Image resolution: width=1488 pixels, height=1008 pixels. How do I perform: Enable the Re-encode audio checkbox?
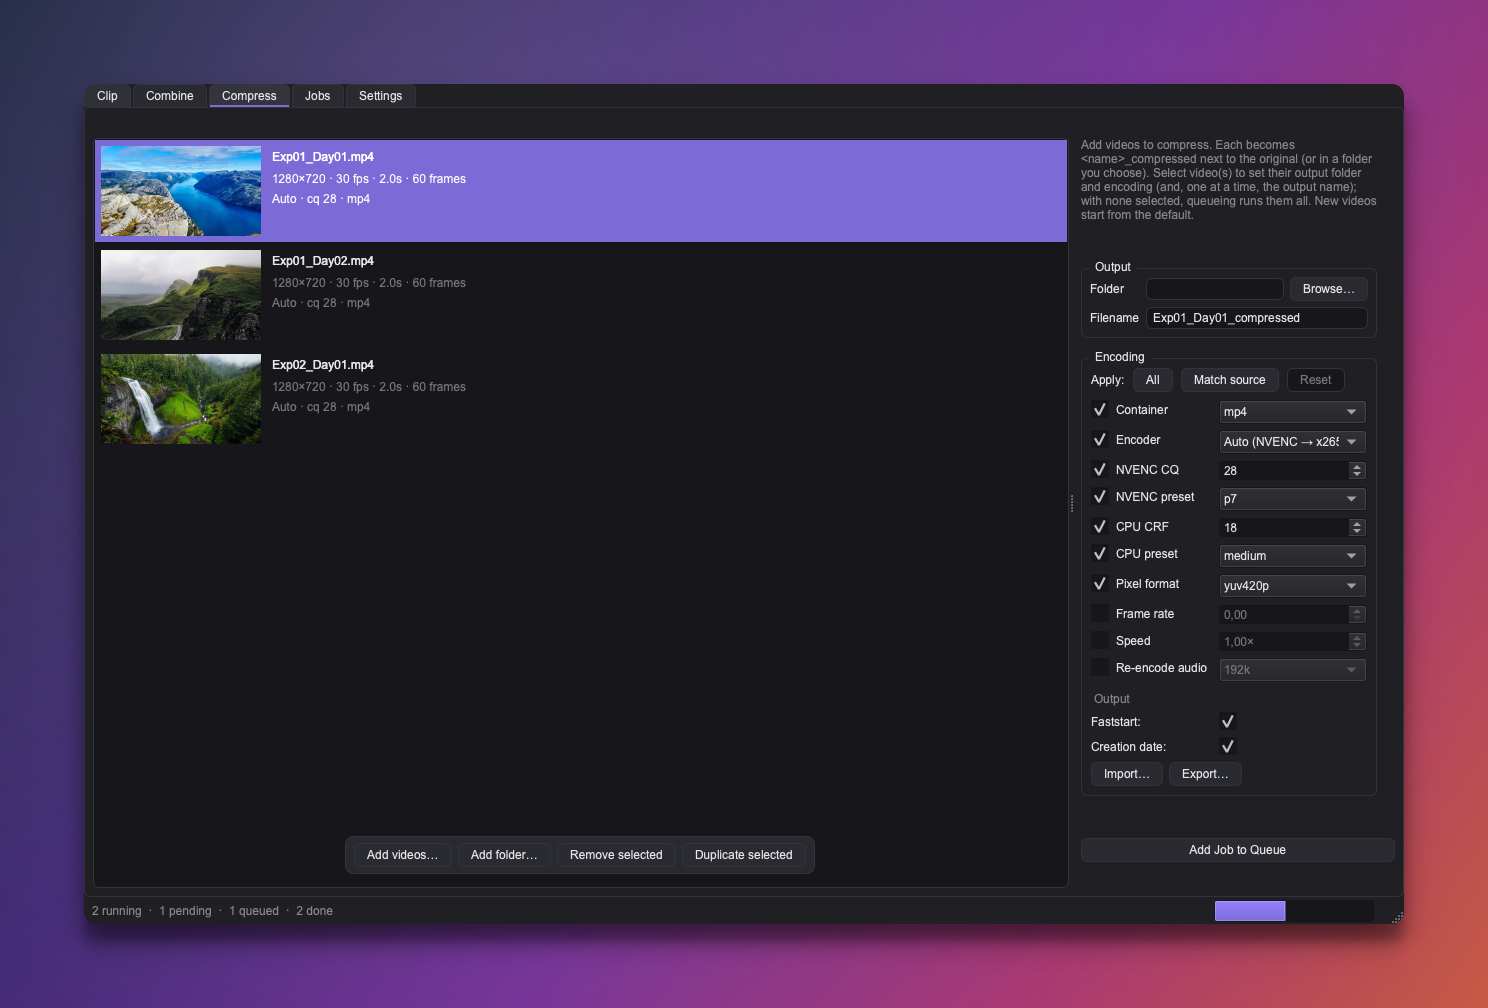pos(1100,668)
